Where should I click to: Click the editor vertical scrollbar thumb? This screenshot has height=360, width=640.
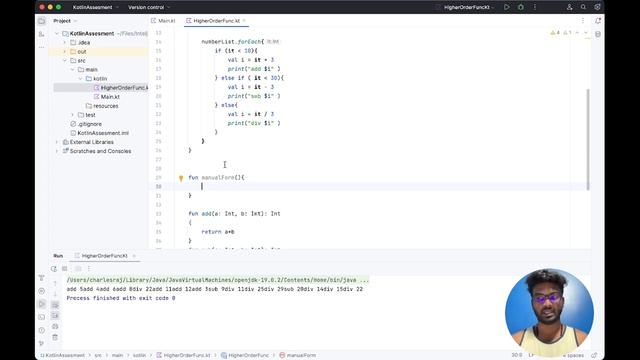pos(588,139)
